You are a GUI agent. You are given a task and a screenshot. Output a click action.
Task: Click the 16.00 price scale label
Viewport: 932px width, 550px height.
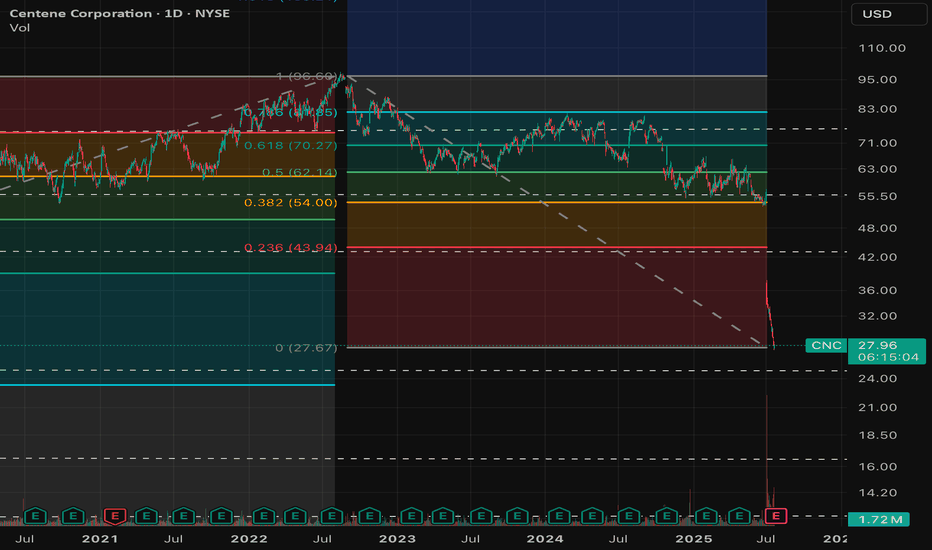(x=877, y=467)
